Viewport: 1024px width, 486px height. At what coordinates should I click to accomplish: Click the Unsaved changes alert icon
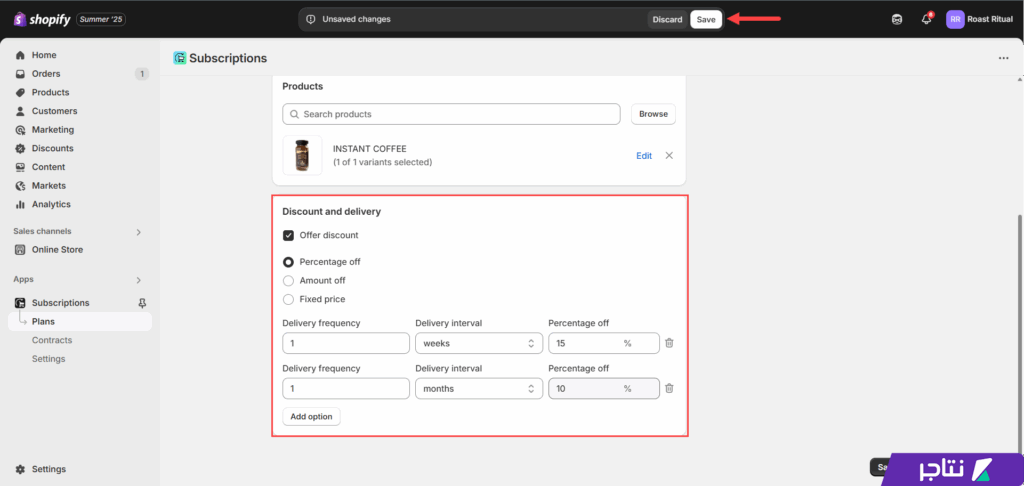pos(311,20)
